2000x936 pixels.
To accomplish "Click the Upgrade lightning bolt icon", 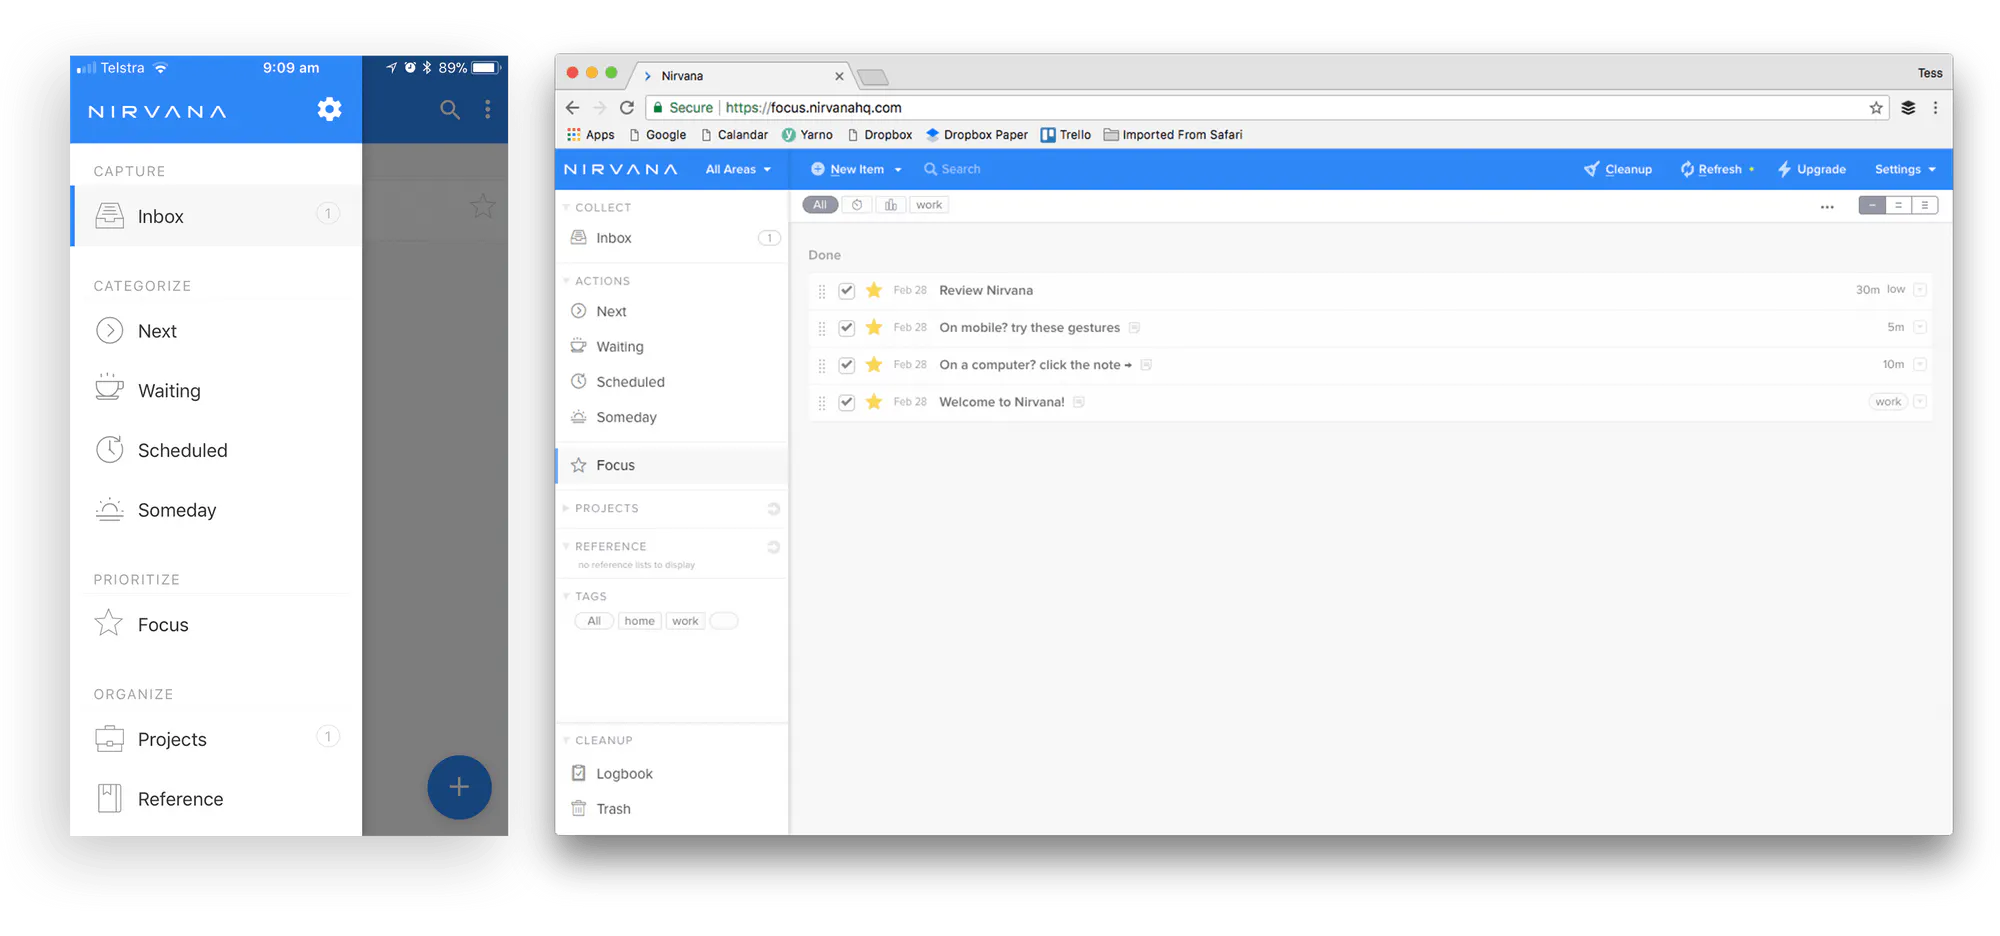I will click(1784, 169).
